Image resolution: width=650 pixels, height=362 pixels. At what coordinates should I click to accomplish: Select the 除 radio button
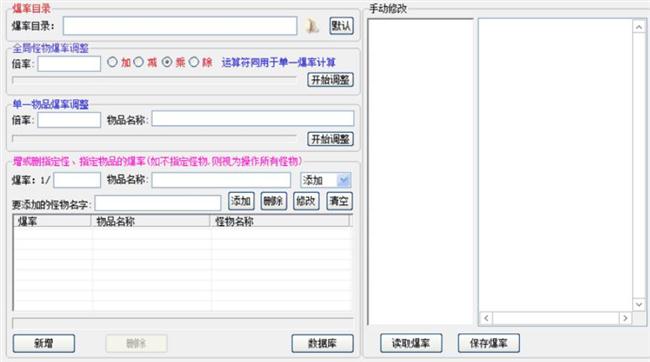click(x=194, y=62)
